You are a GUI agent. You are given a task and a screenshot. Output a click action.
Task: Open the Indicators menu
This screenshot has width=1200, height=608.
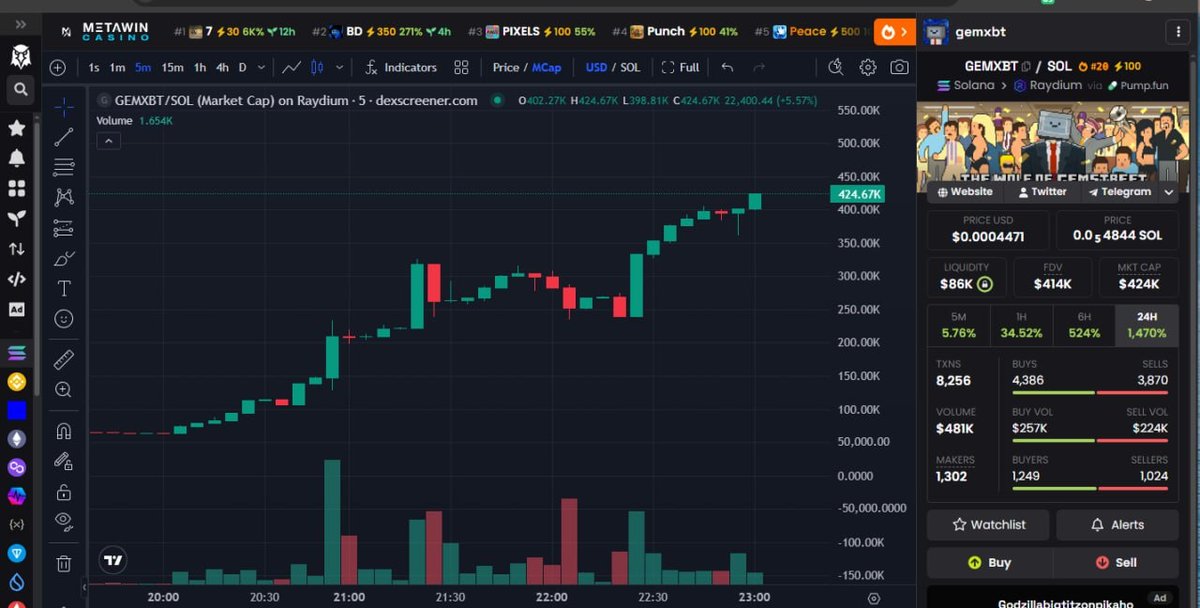399,68
